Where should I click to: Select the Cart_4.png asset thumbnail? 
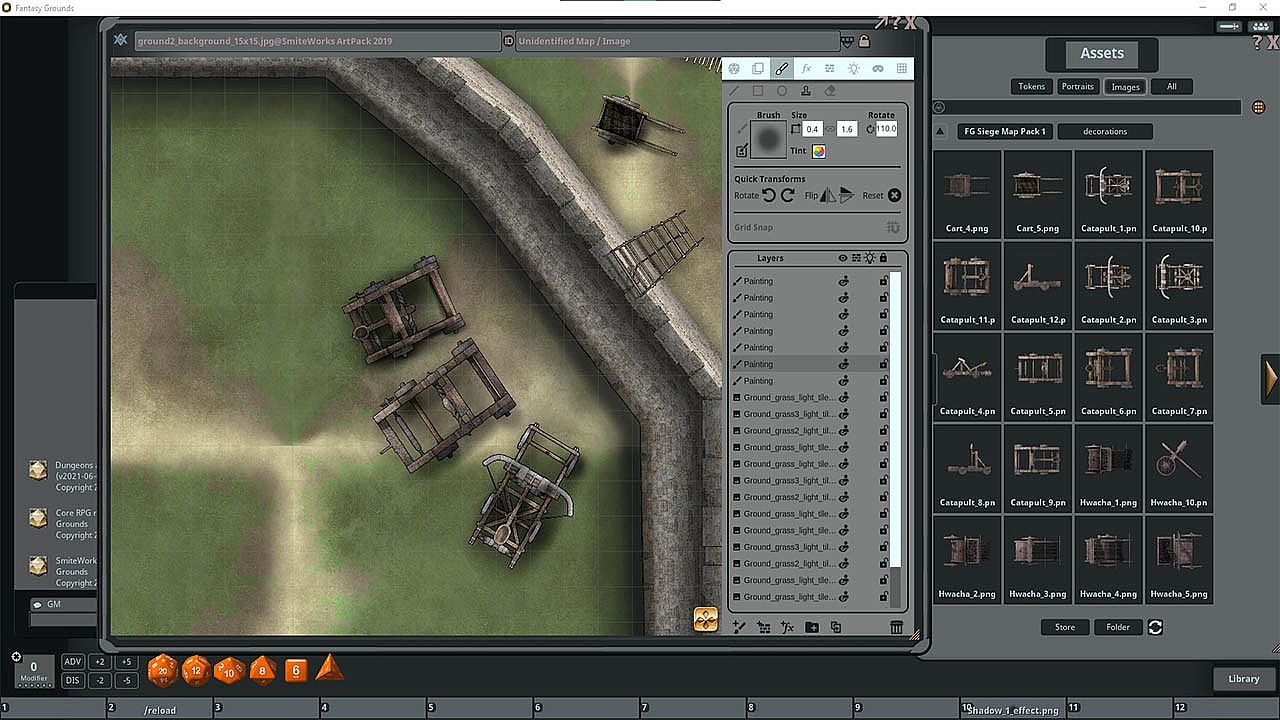[x=967, y=194]
